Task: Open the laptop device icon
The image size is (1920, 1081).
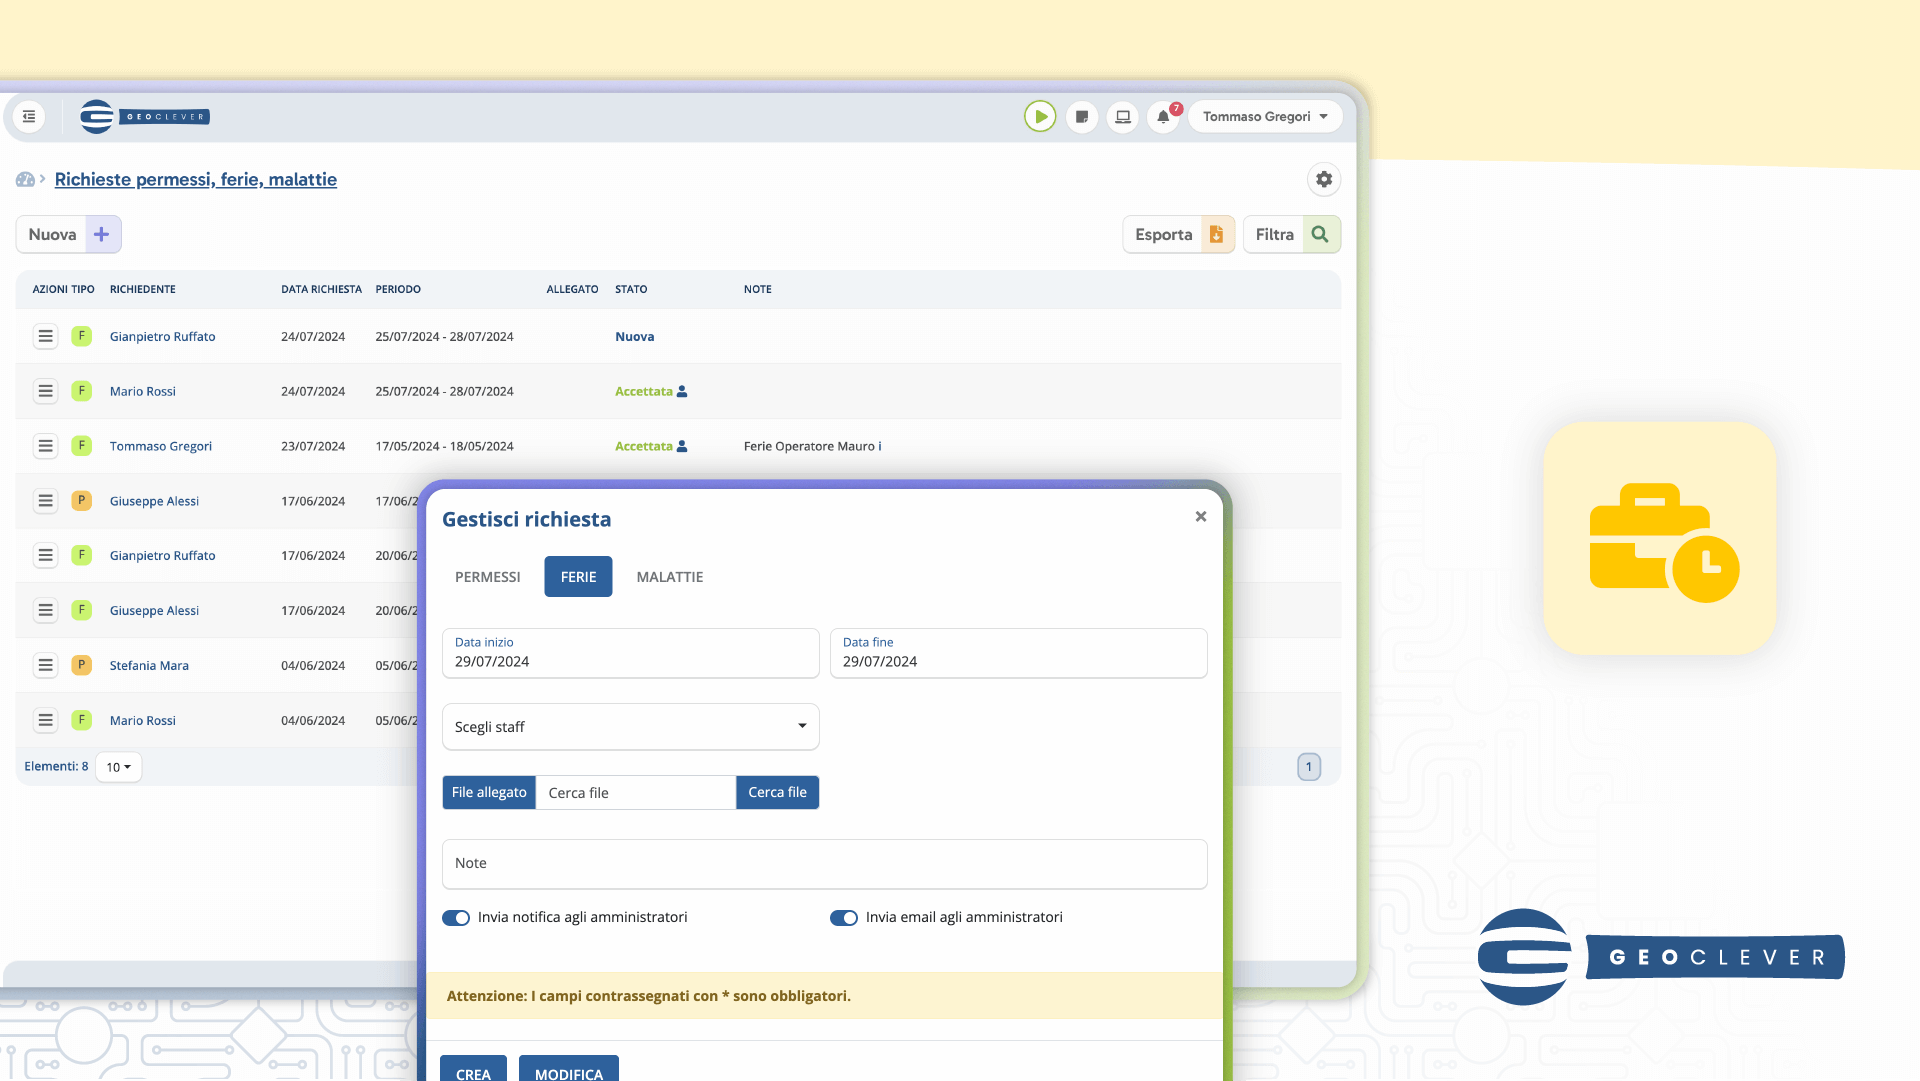Action: point(1123,117)
